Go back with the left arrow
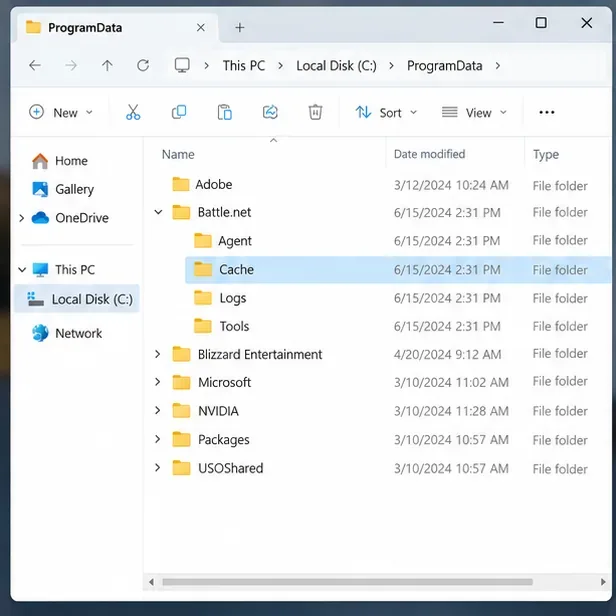 [x=35, y=65]
